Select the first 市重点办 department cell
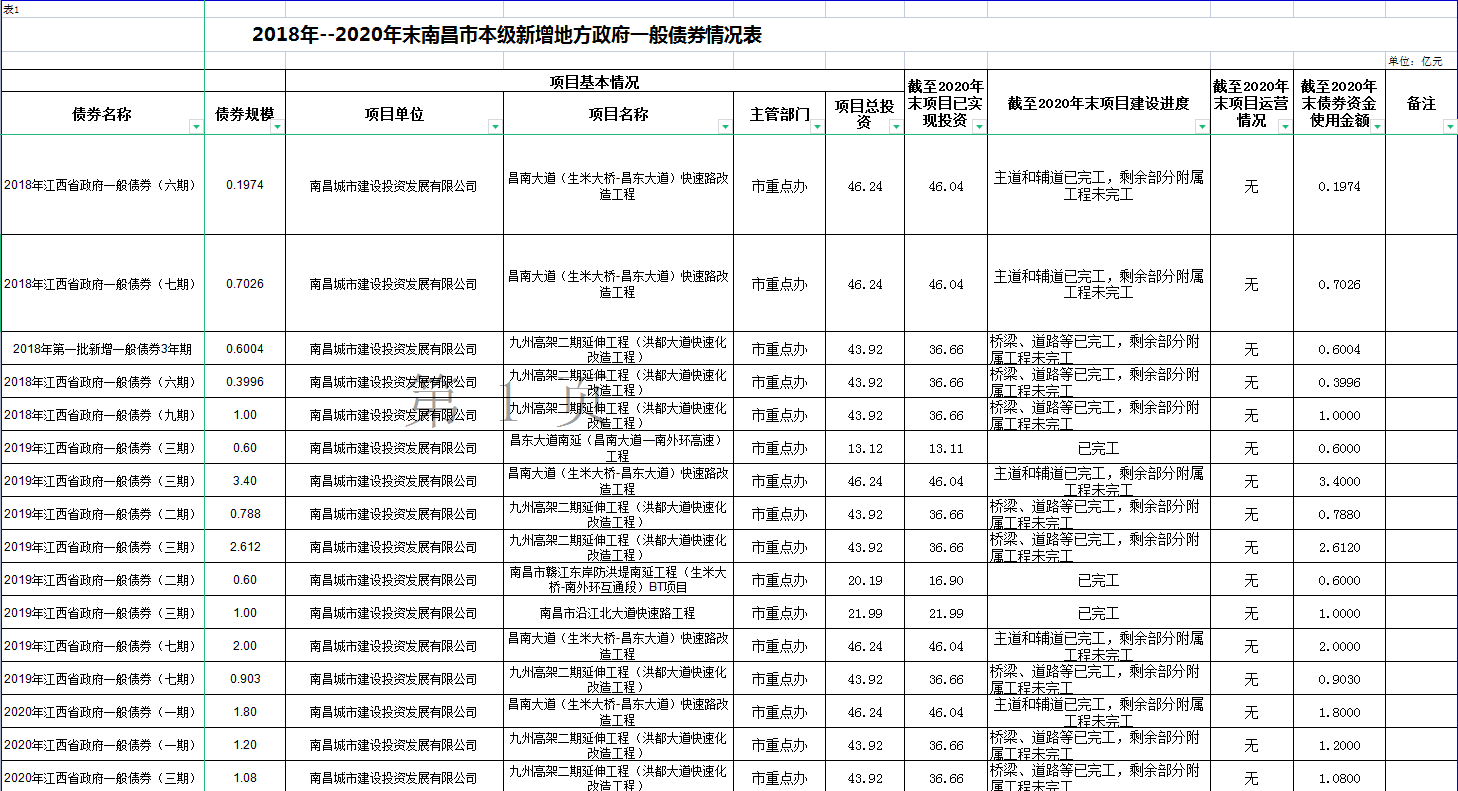 pos(781,184)
